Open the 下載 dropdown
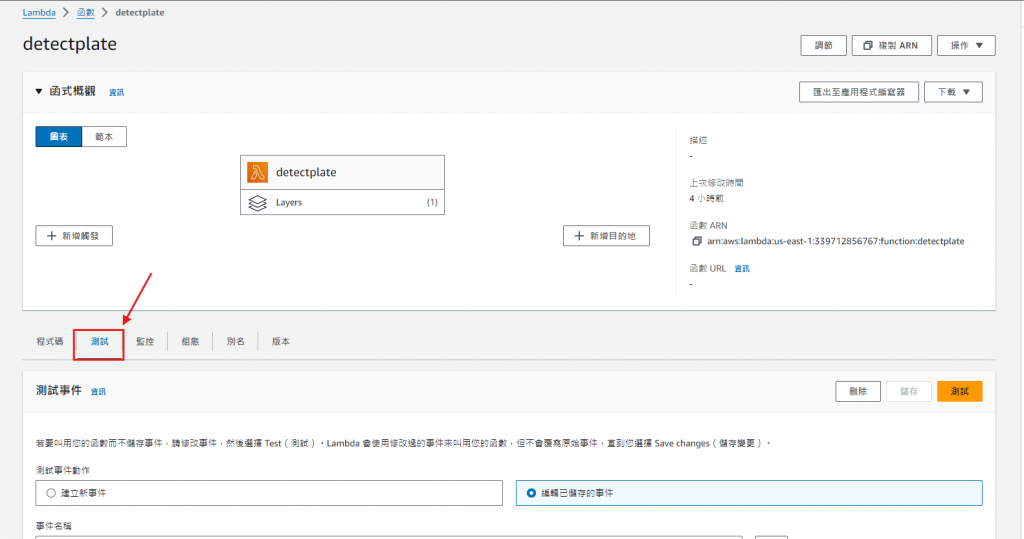 coord(953,92)
